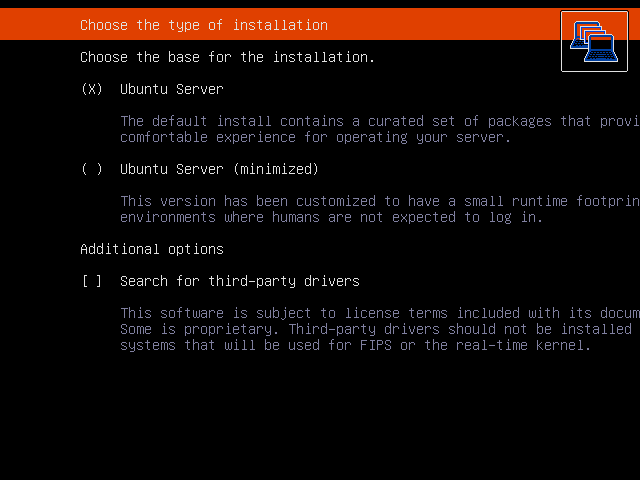Viewport: 640px width, 480px height.
Task: Click the "Search for third-party drivers" label
Action: 239,281
